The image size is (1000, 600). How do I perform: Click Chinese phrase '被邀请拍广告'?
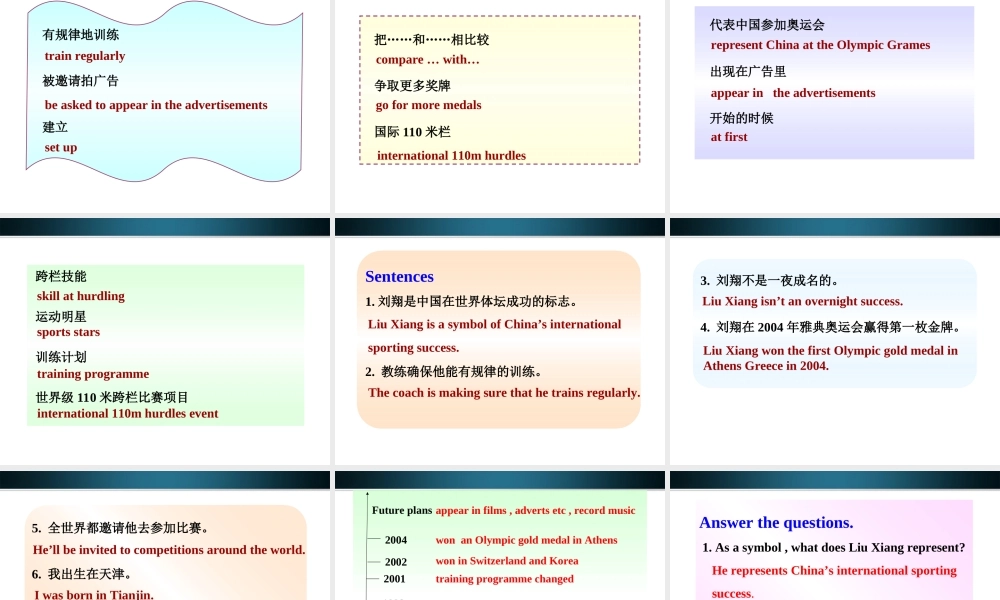80,81
